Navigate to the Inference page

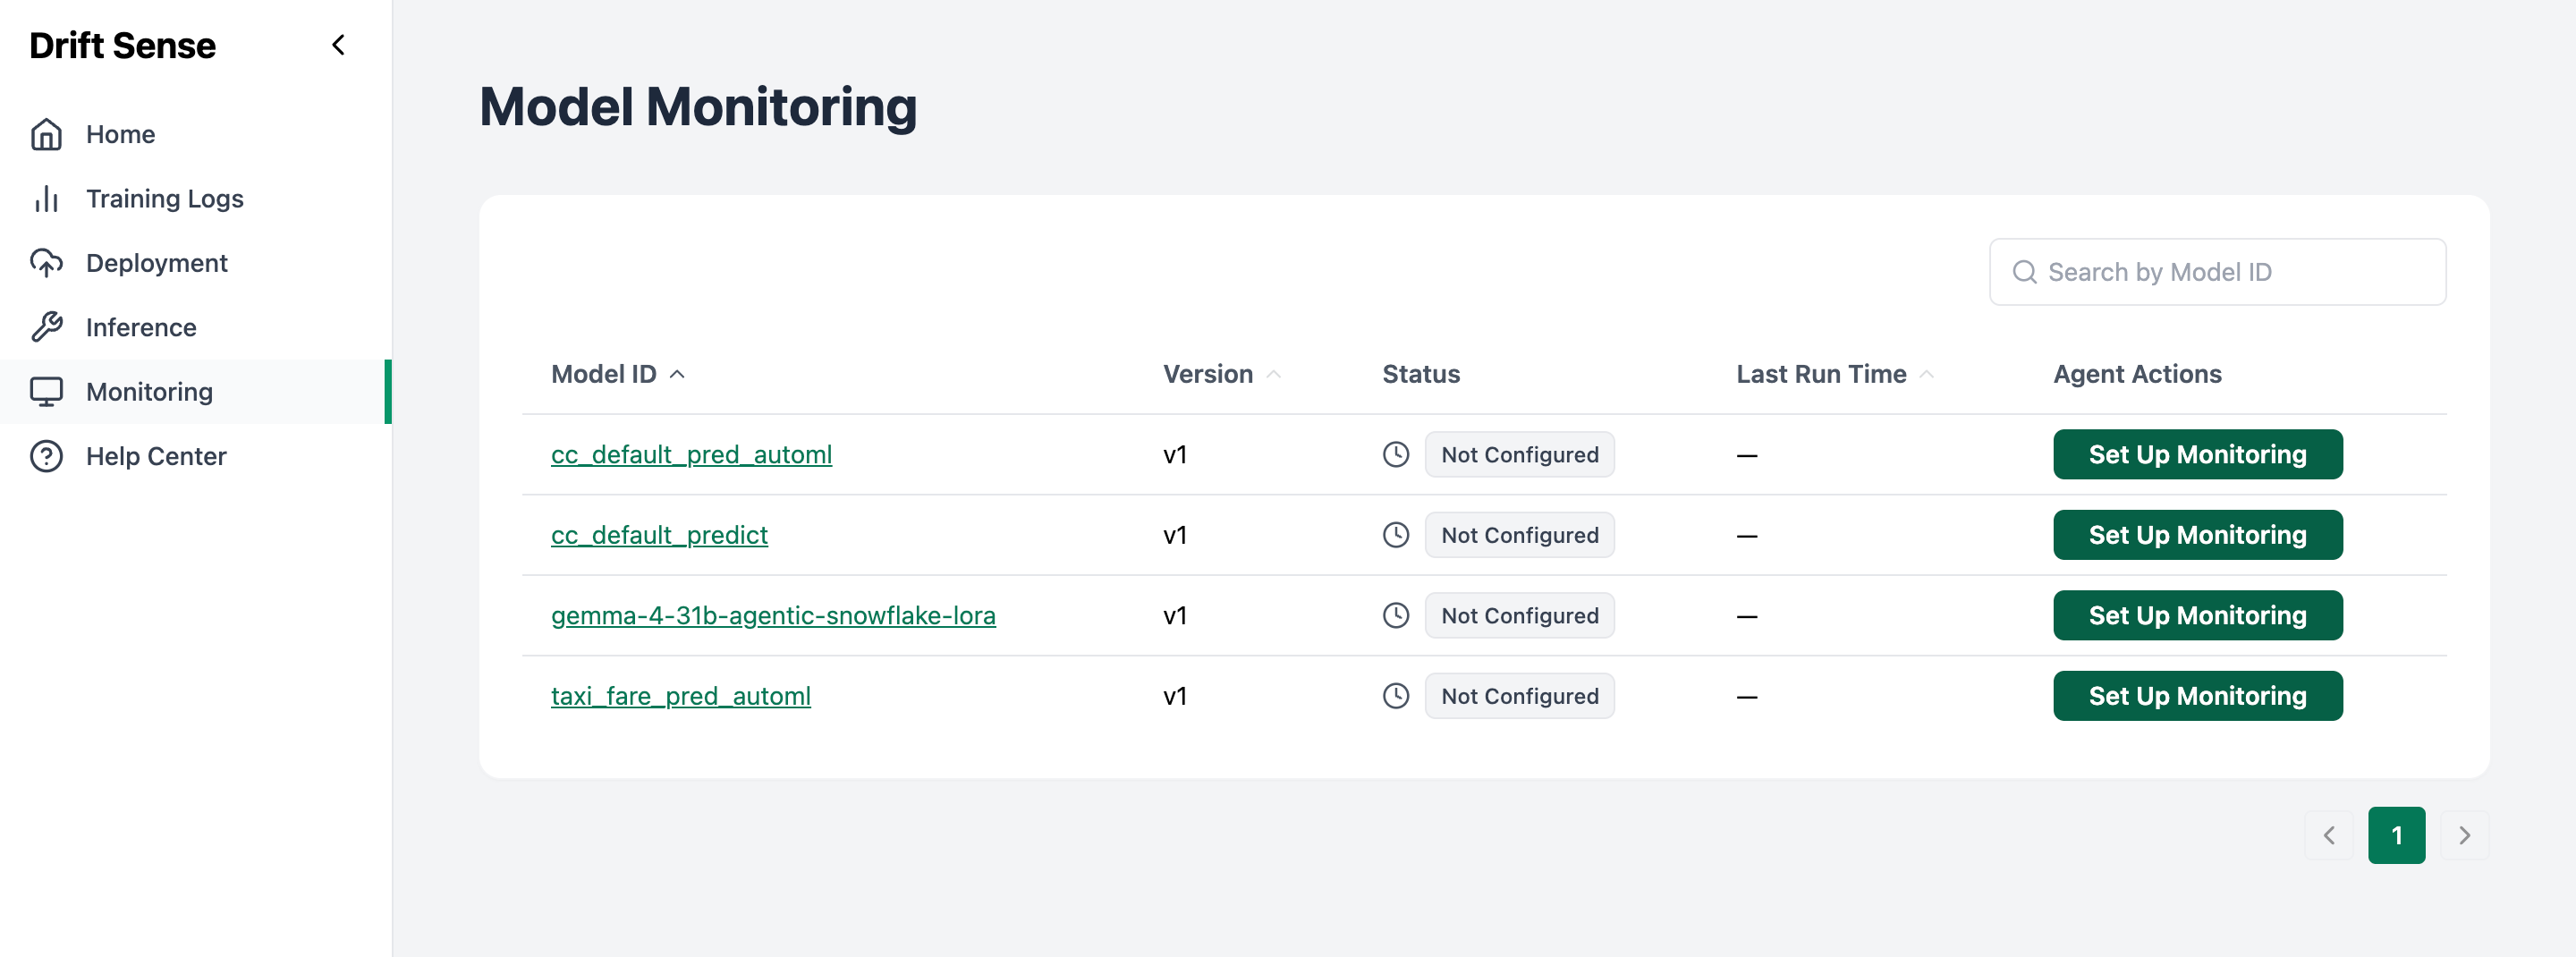coord(195,327)
